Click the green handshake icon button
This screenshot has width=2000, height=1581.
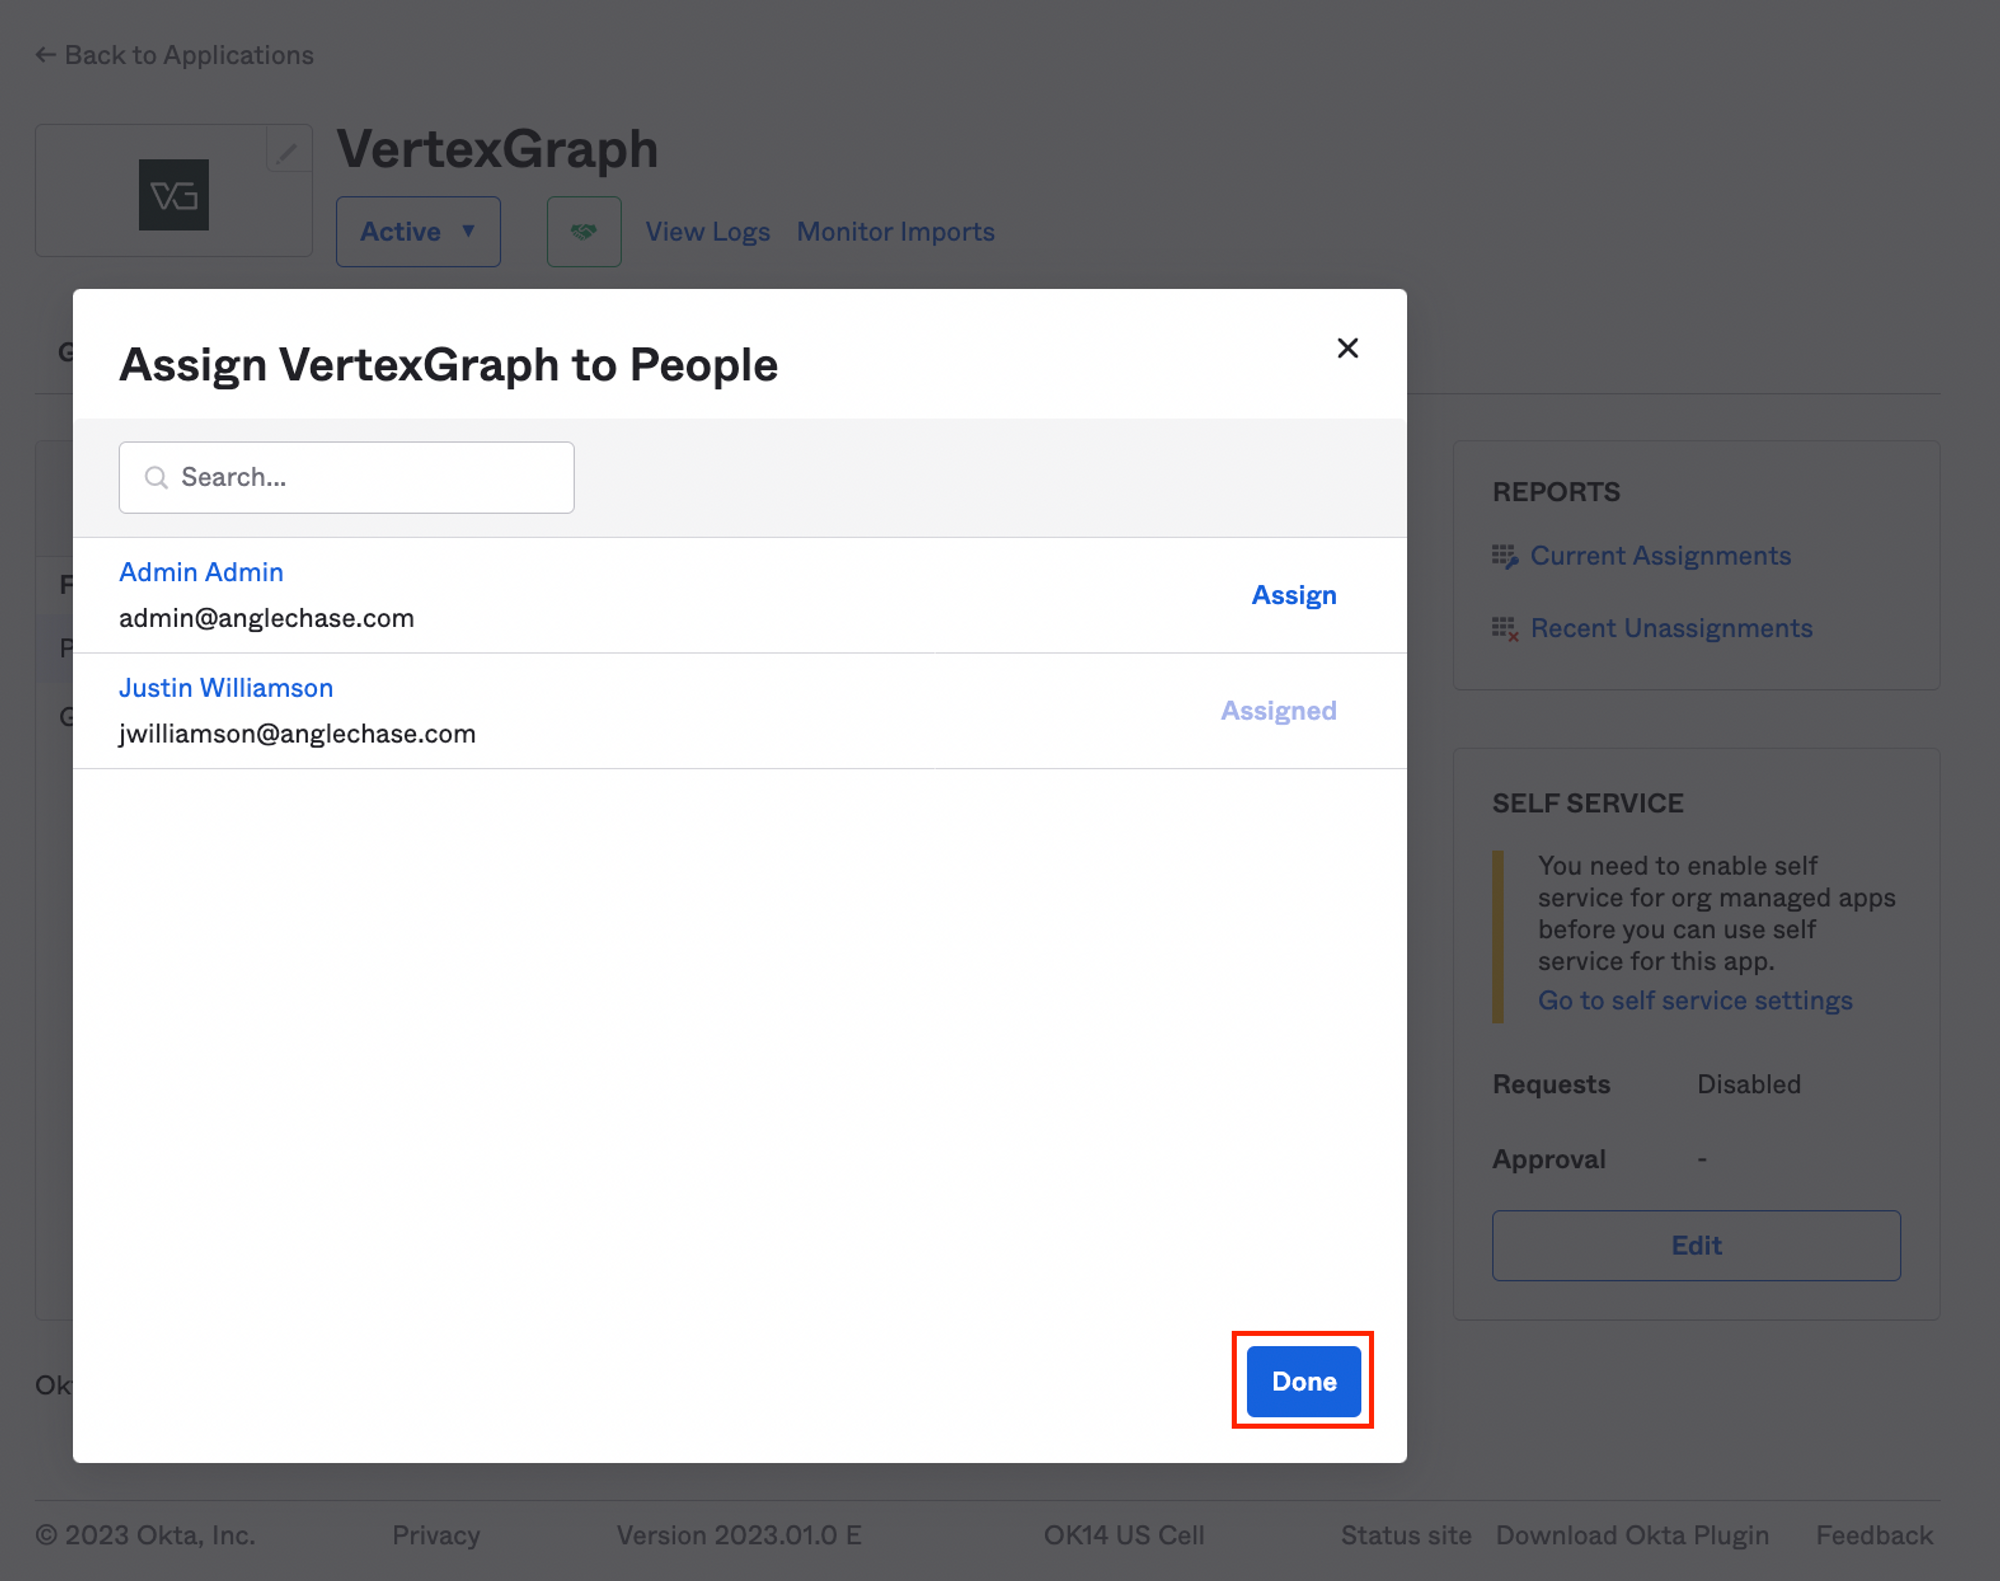coord(584,232)
